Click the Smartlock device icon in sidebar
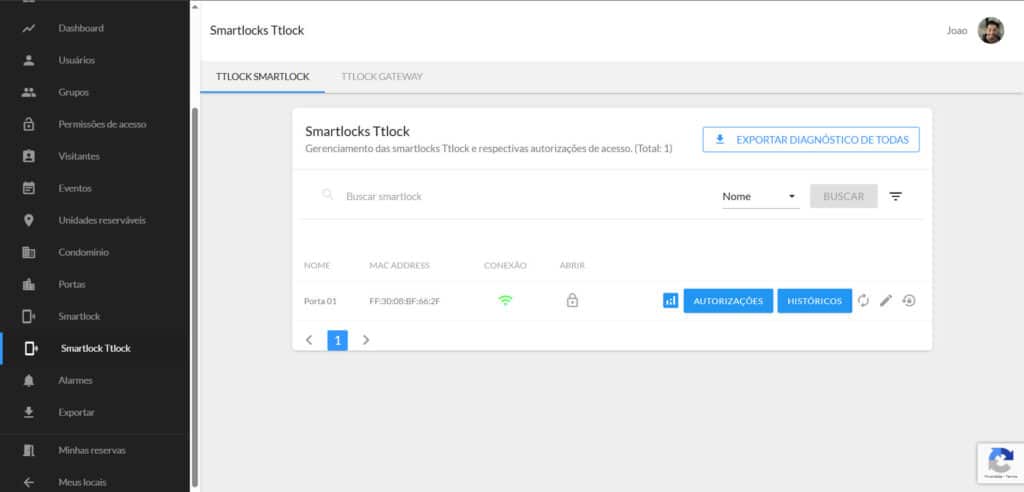This screenshot has width=1024, height=492. point(29,316)
